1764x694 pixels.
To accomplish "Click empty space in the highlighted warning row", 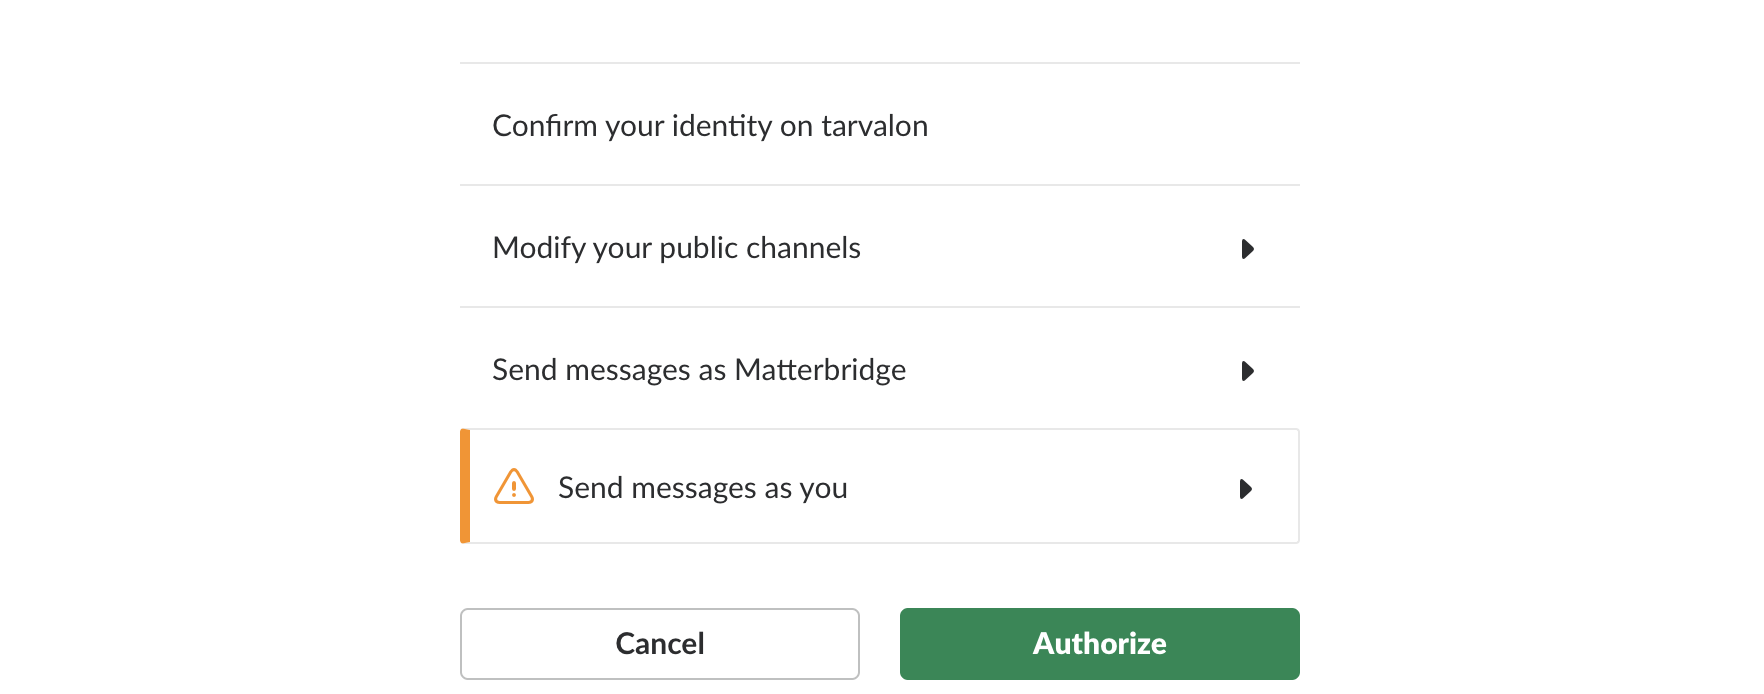I will (x=1040, y=488).
